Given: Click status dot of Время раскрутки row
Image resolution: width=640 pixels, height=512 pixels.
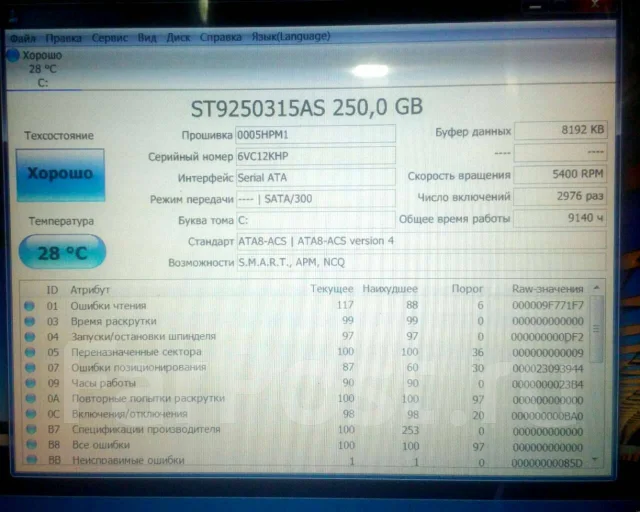Looking at the screenshot, I should click(29, 321).
